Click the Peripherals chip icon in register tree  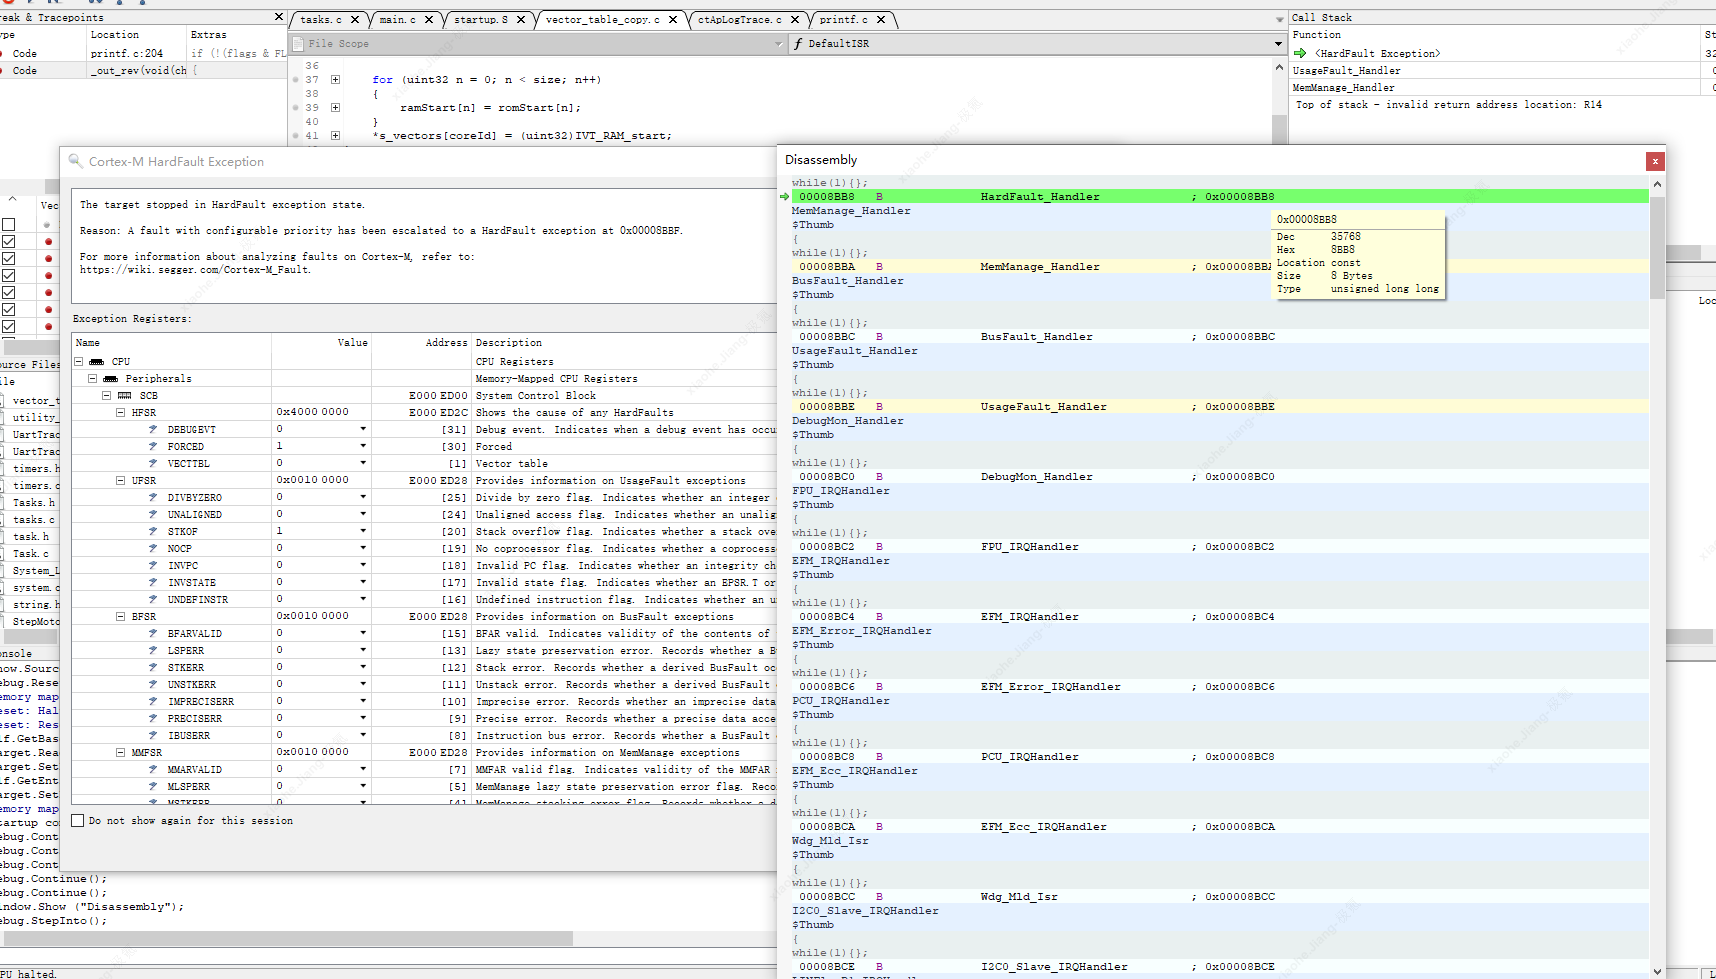coord(110,379)
